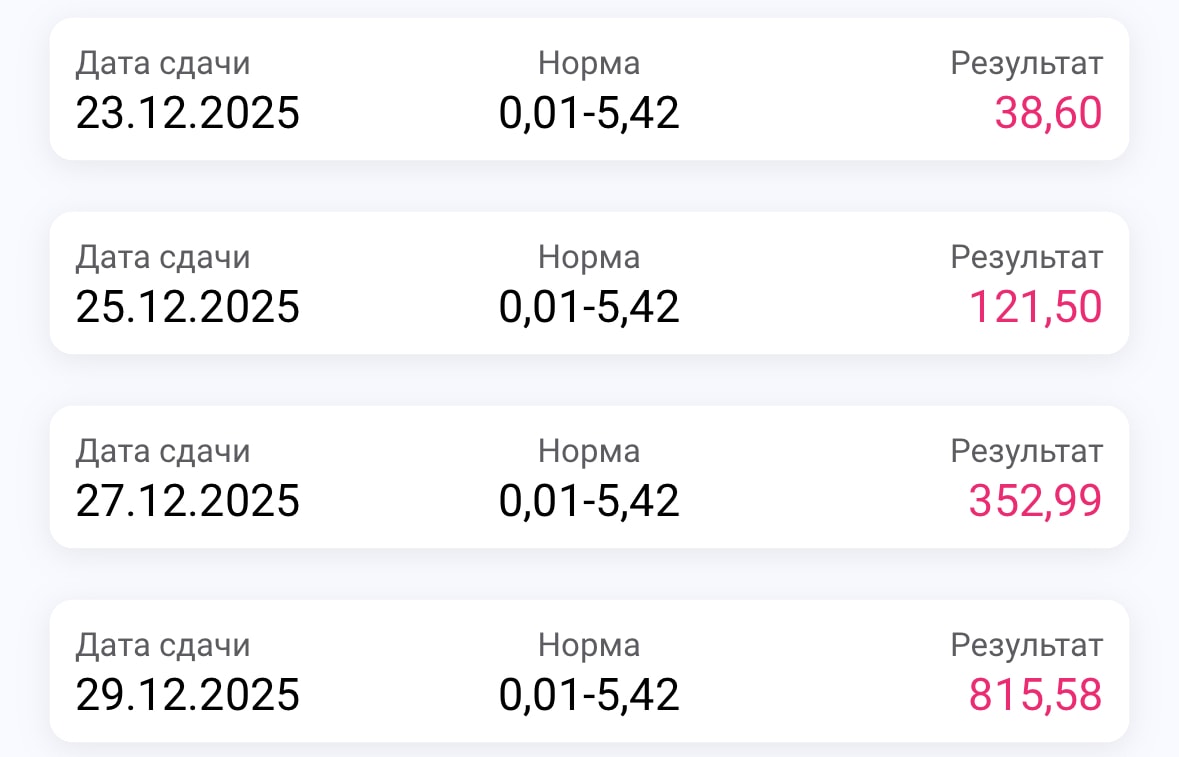Open the 29.12.2025 result card
Image resolution: width=1179 pixels, height=757 pixels.
(x=590, y=671)
